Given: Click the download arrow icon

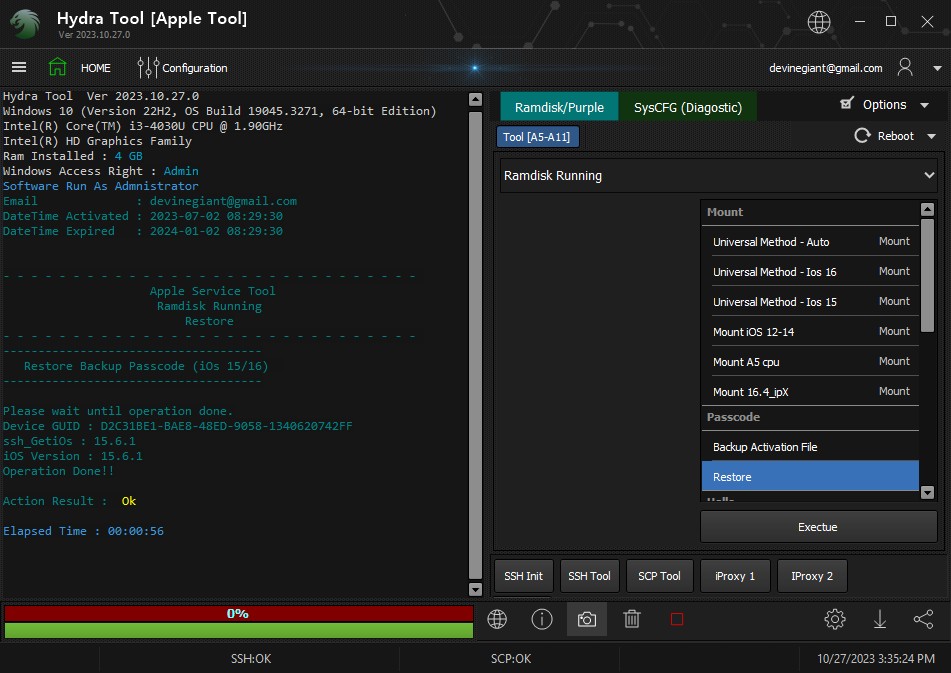Looking at the screenshot, I should tap(879, 619).
